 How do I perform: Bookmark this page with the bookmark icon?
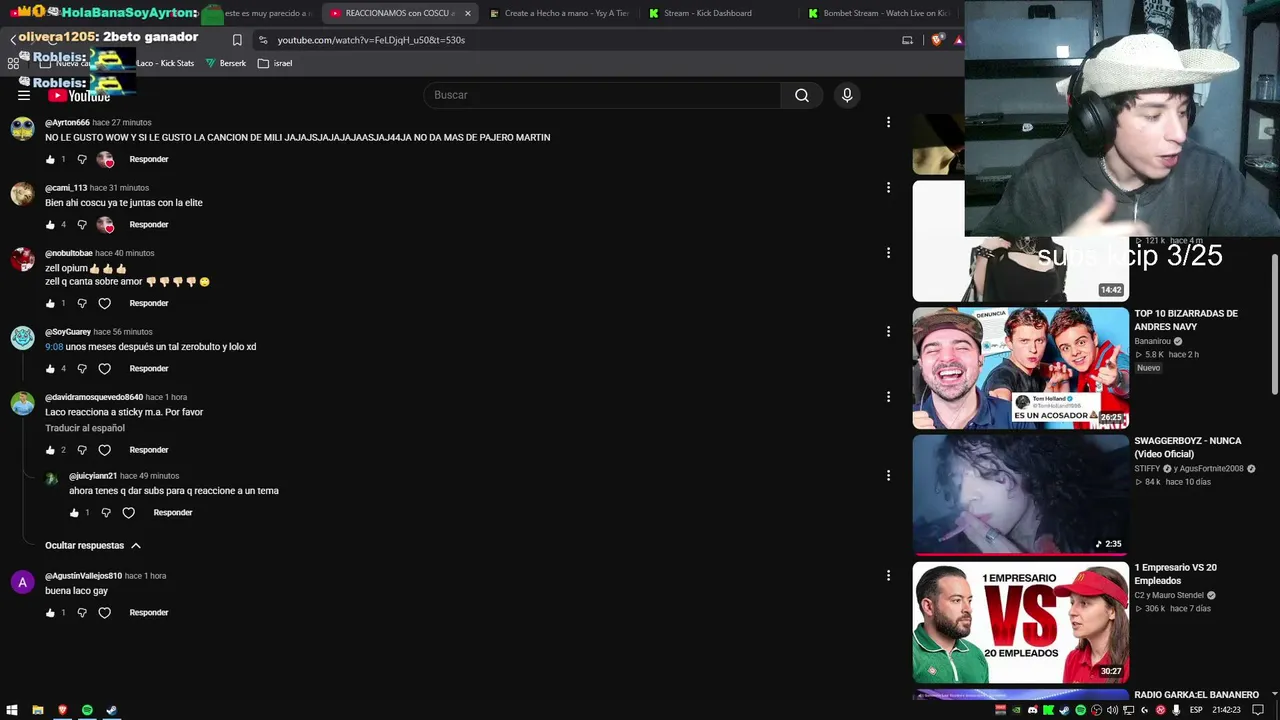(x=237, y=40)
